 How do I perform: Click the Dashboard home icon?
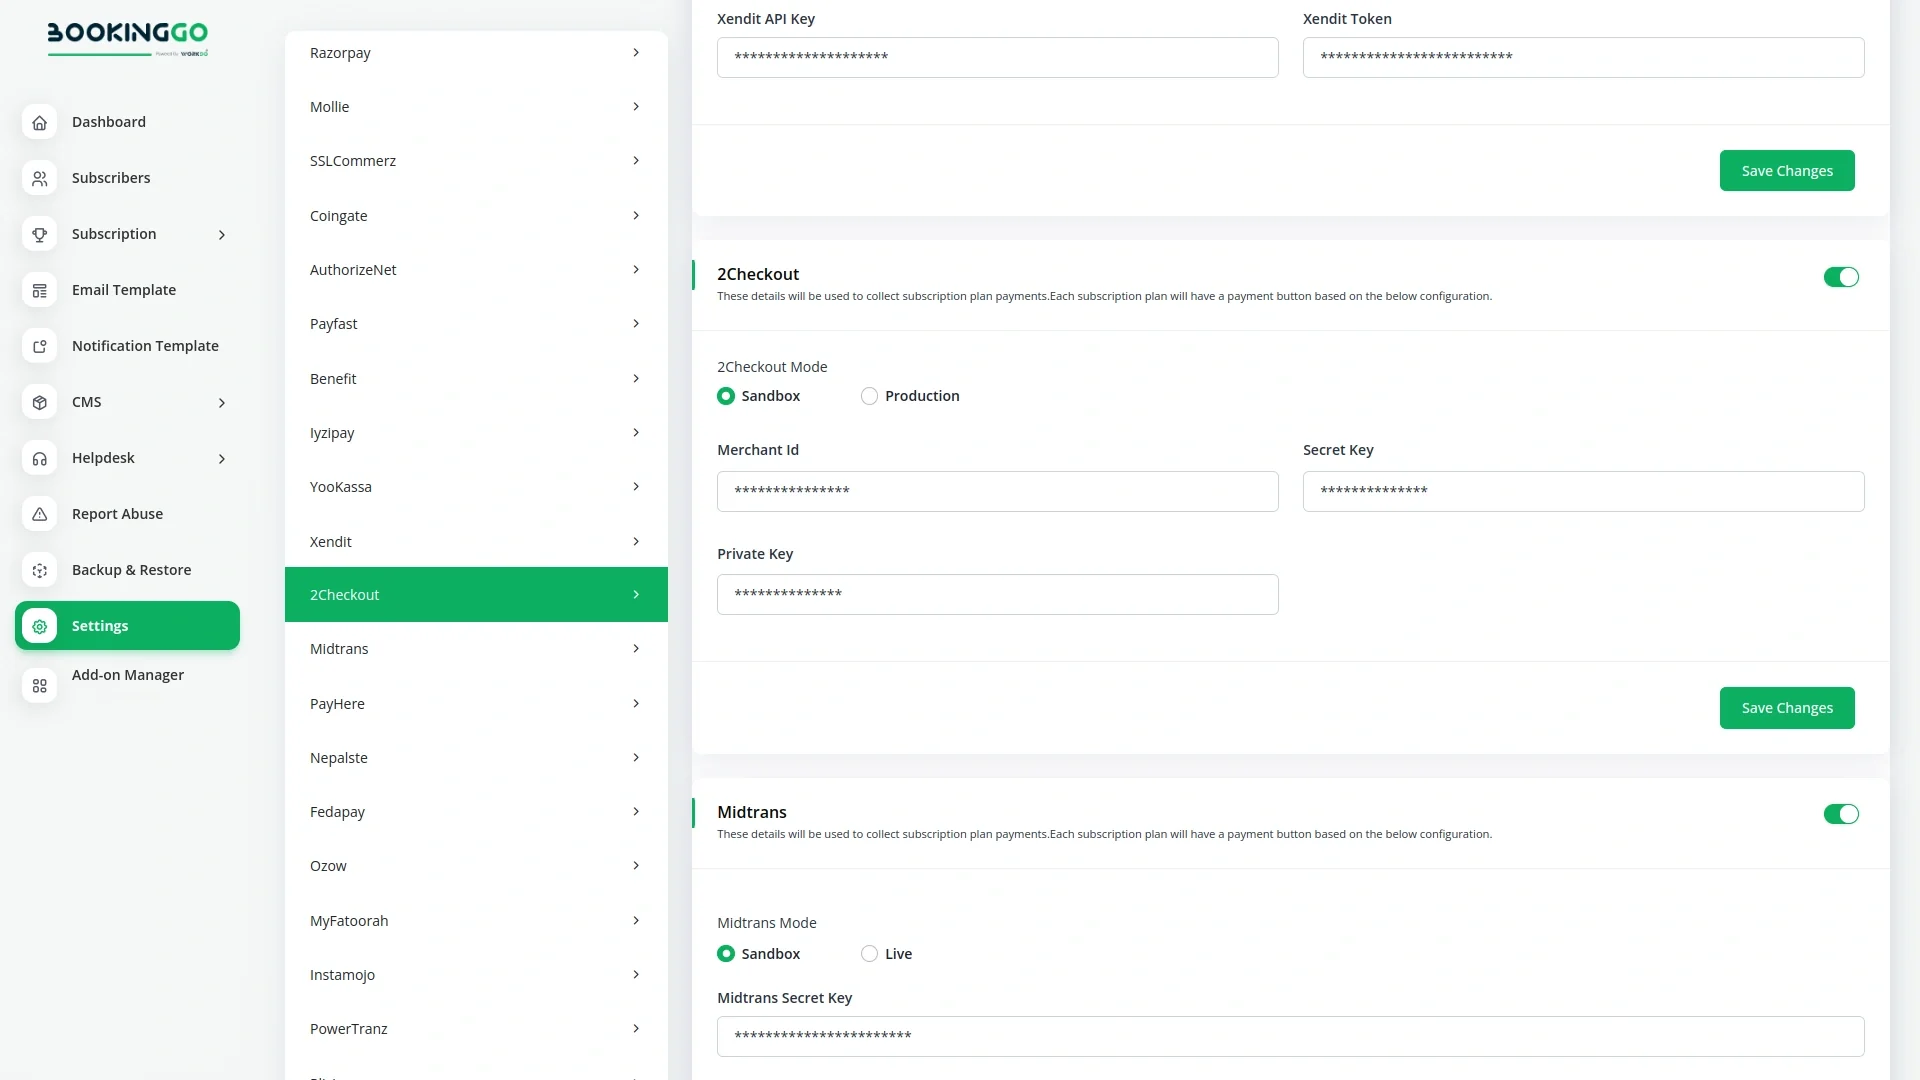(39, 122)
